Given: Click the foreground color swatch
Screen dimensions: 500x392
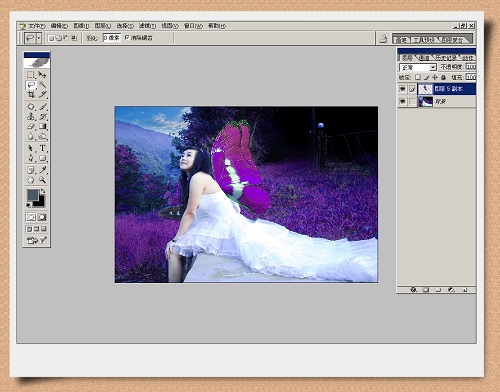Looking at the screenshot, I should 33,195.
